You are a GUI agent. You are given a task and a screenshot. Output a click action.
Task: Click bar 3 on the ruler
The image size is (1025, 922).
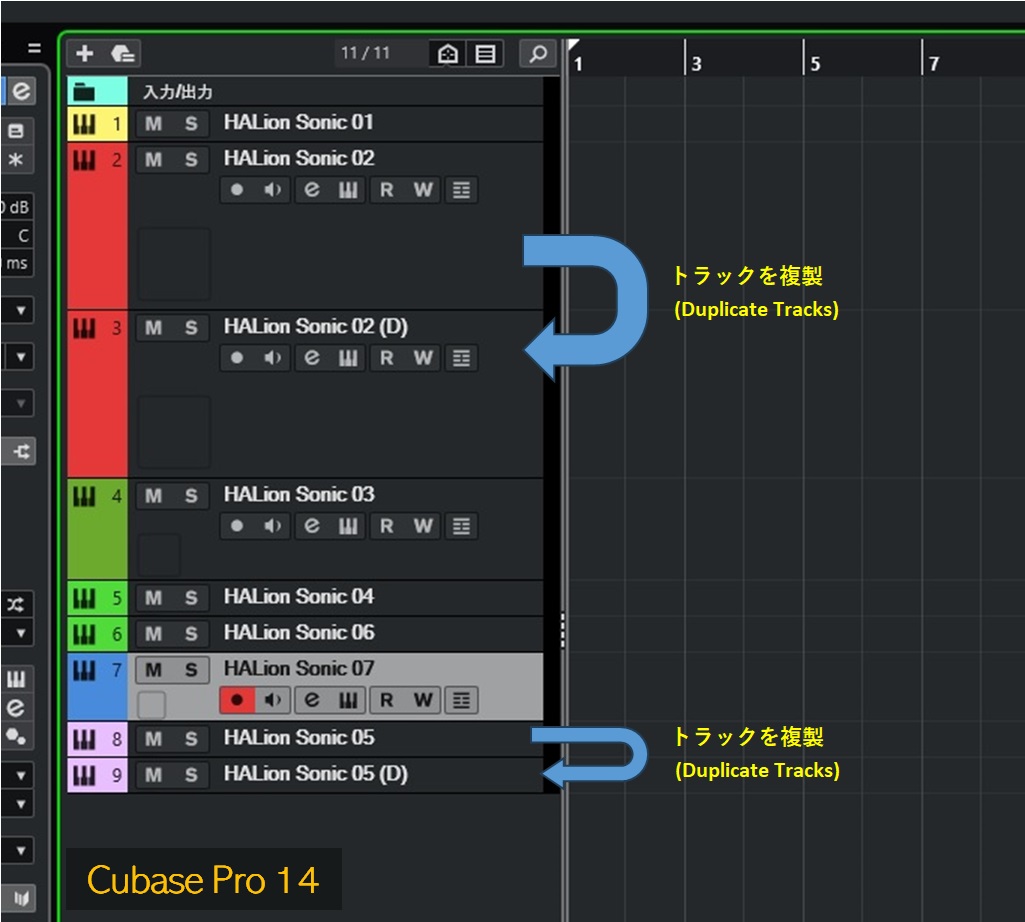pos(696,63)
